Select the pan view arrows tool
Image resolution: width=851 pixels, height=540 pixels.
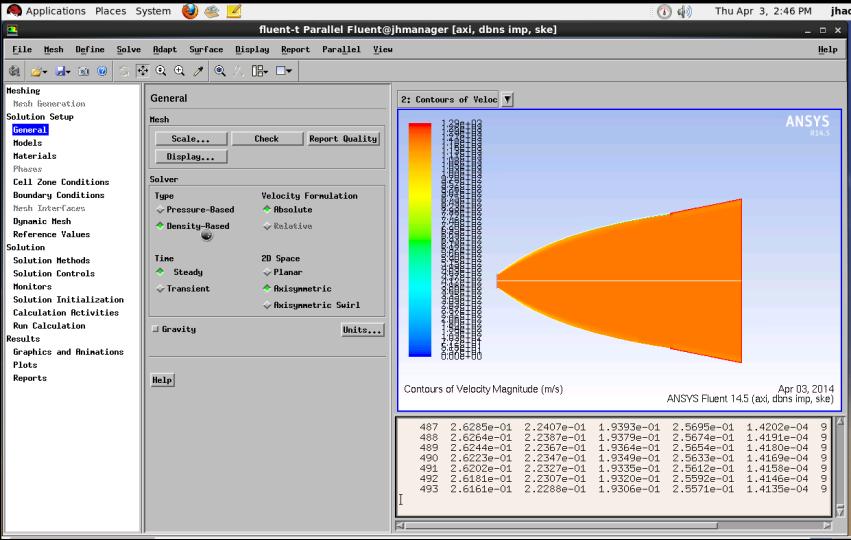[143, 71]
